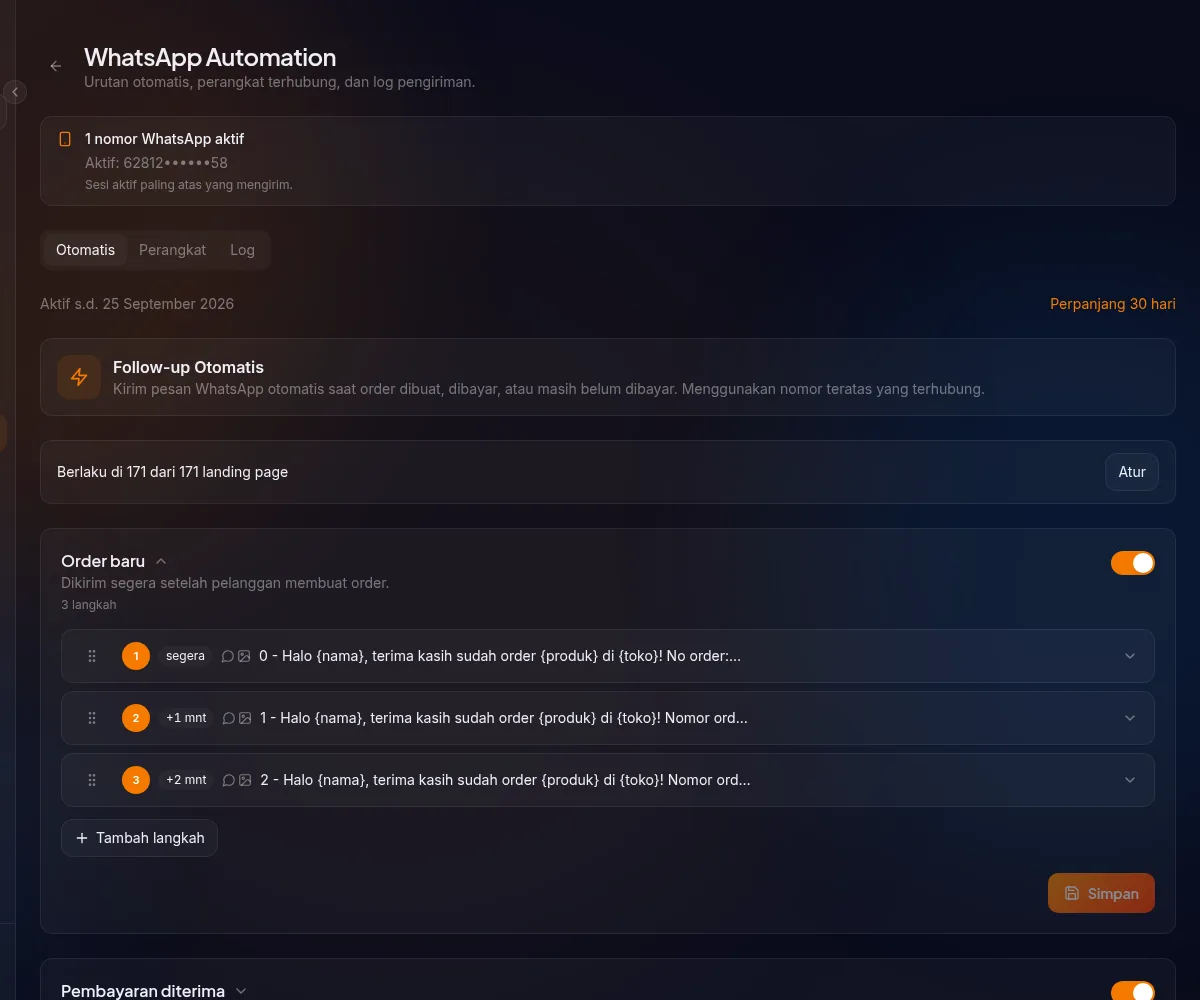
Task: Click the segera timing label
Action: [x=185, y=656]
